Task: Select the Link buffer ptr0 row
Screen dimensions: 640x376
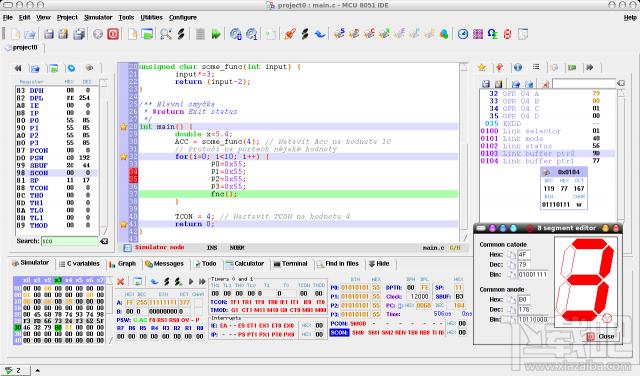Action: coord(547,154)
